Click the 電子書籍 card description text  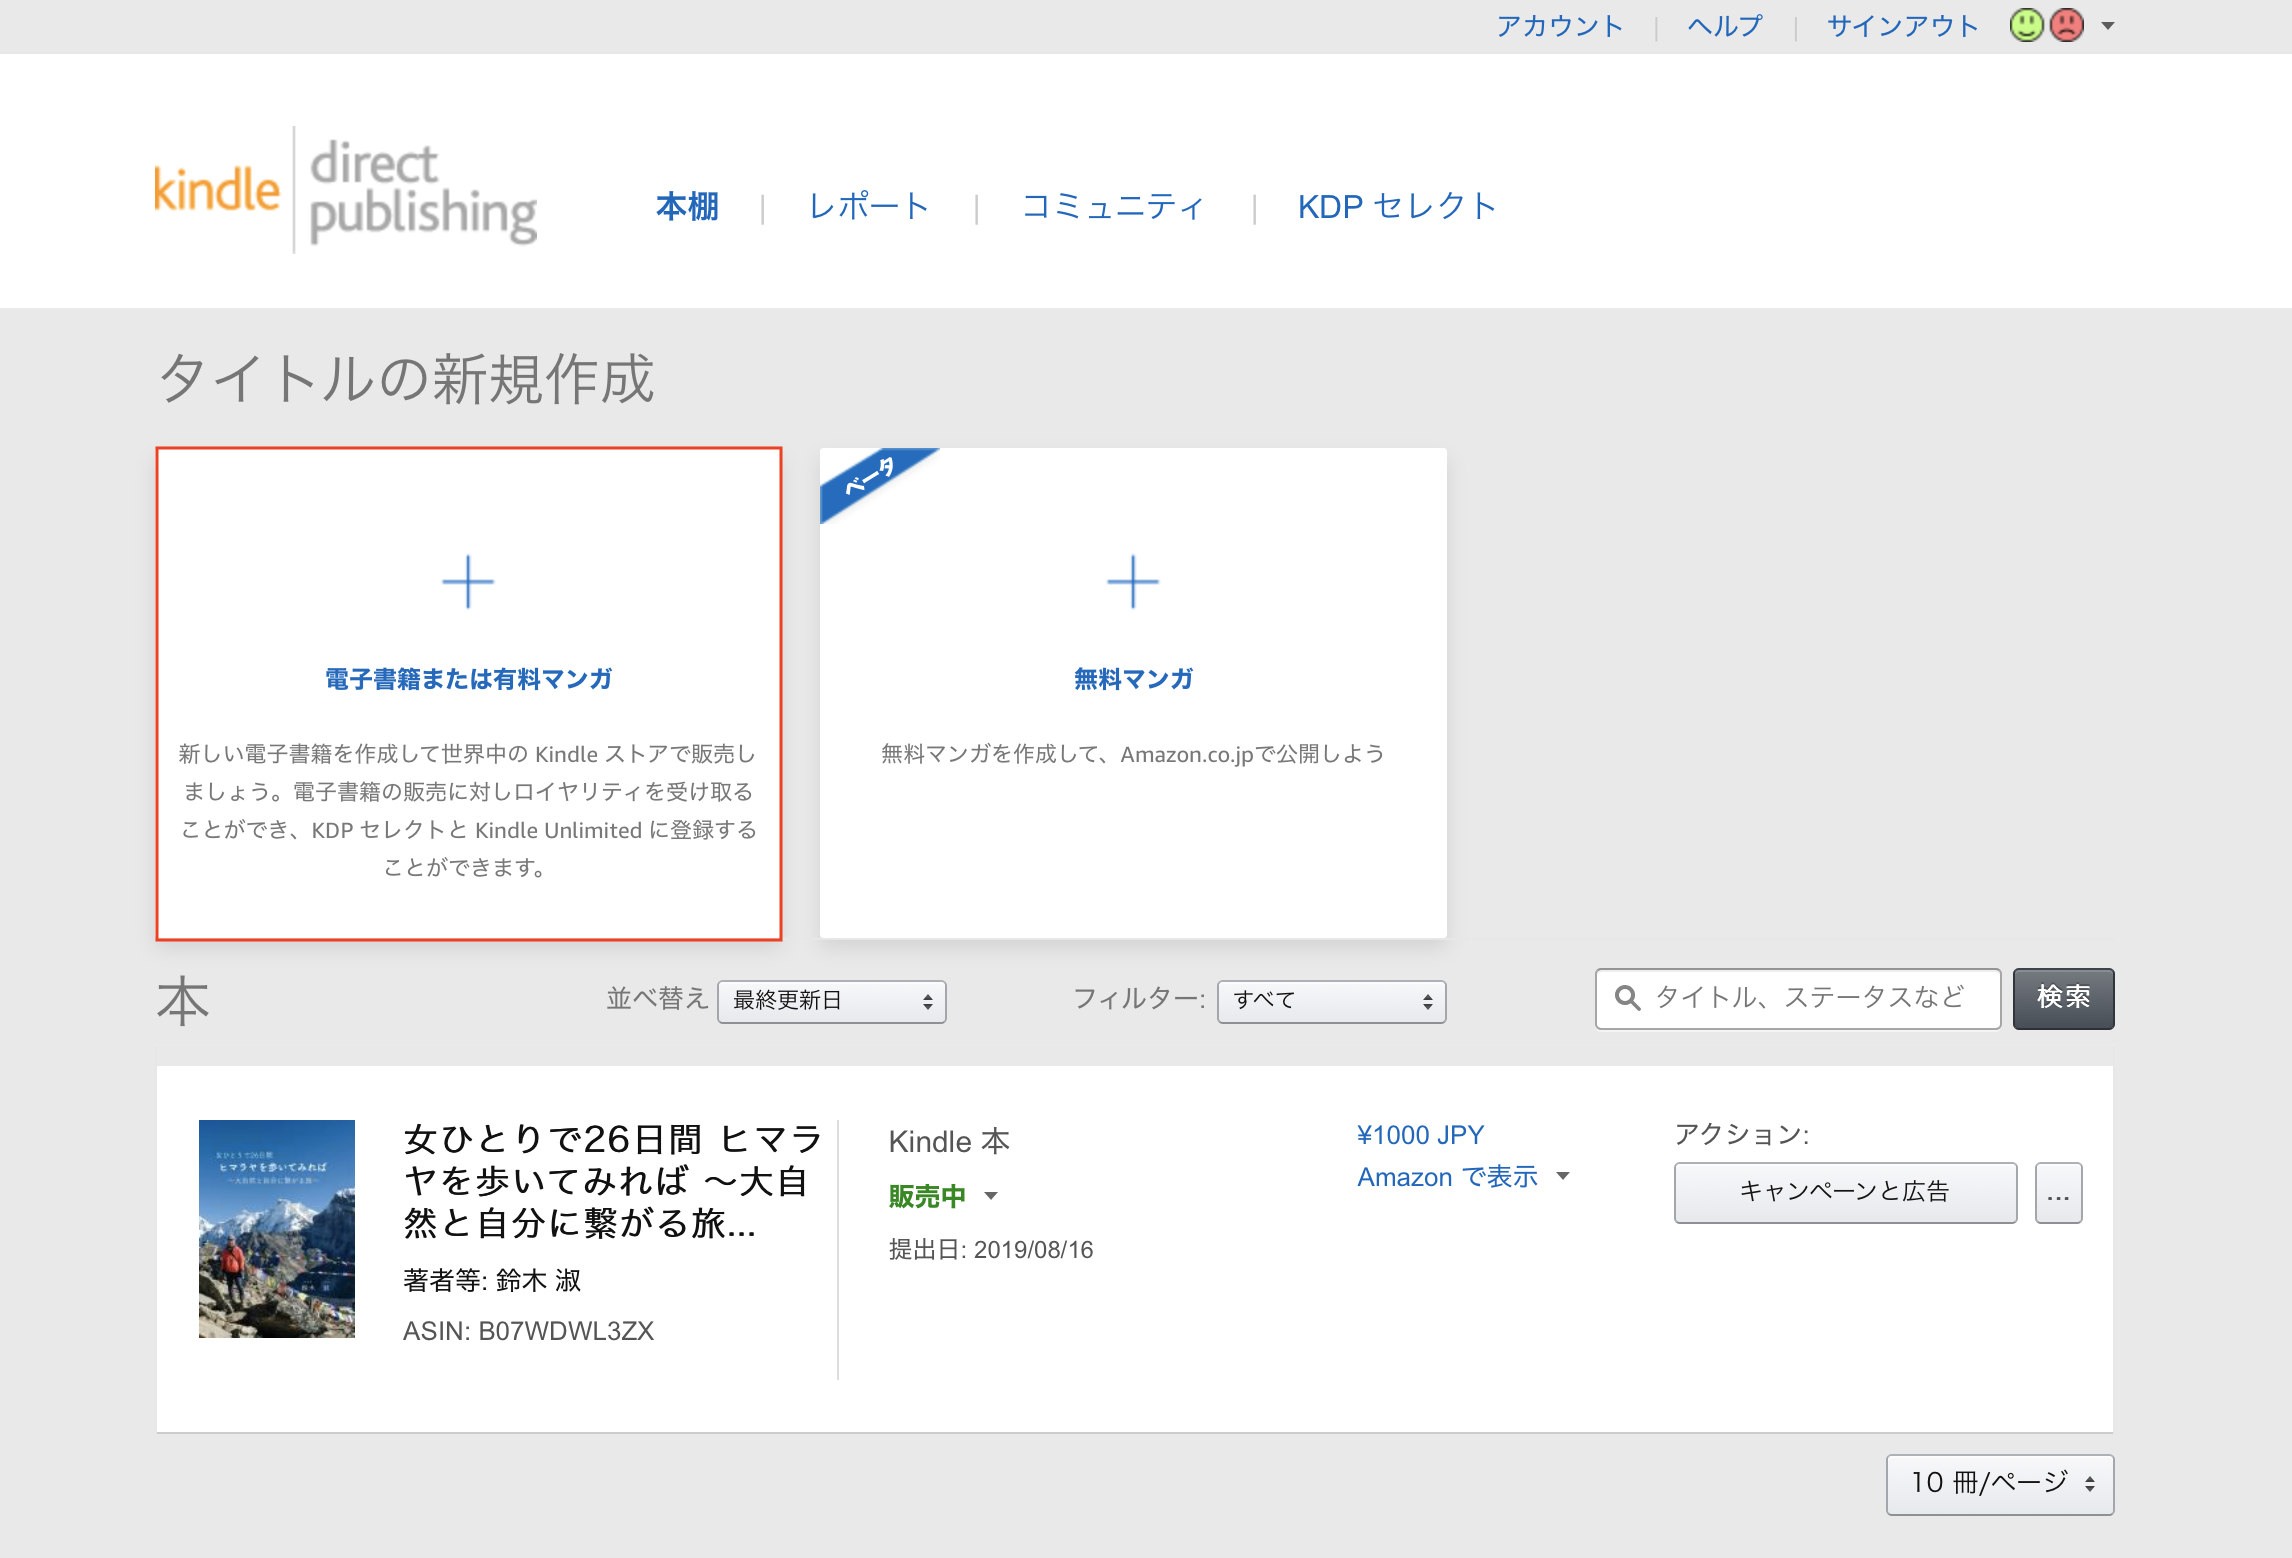click(x=468, y=810)
